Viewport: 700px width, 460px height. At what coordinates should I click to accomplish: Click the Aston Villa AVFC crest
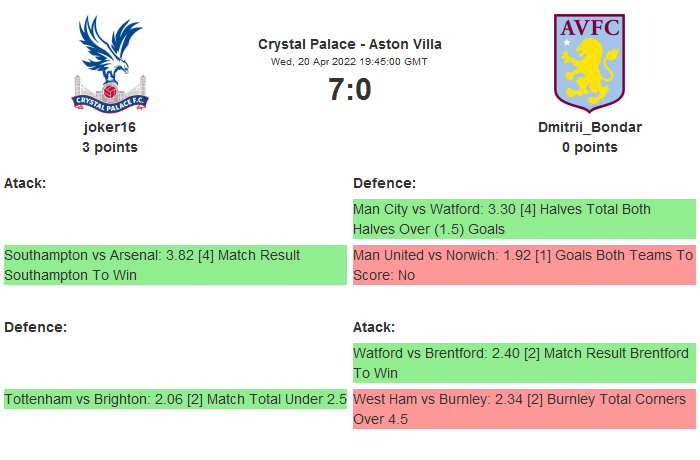tap(589, 60)
